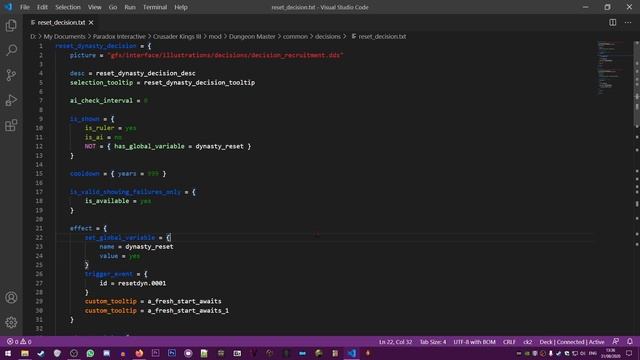Click 'Deck | Connected | Active' status item
Image resolution: width=640 pixels, height=360 pixels.
[x=572, y=342]
